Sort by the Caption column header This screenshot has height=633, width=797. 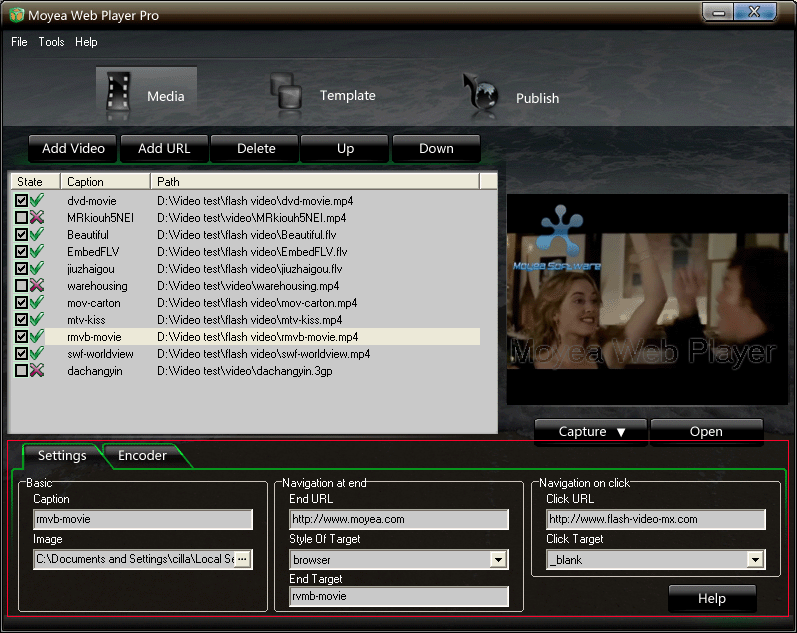pos(105,182)
